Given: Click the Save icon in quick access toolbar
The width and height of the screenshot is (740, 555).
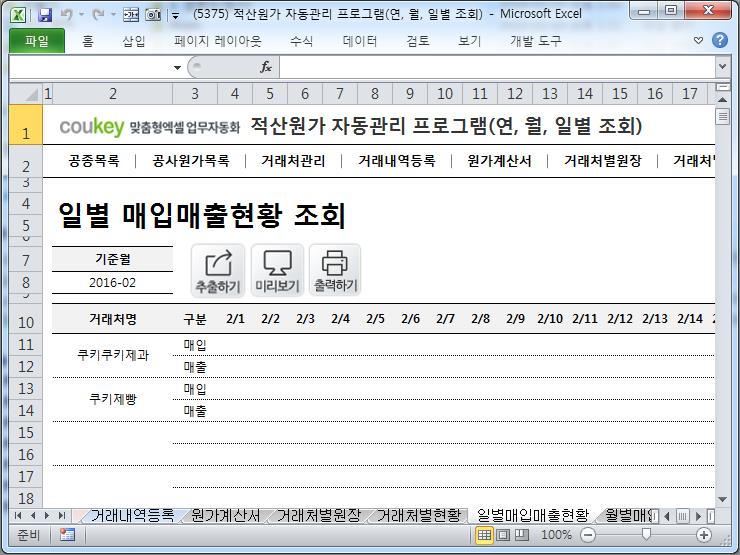Looking at the screenshot, I should (45, 15).
